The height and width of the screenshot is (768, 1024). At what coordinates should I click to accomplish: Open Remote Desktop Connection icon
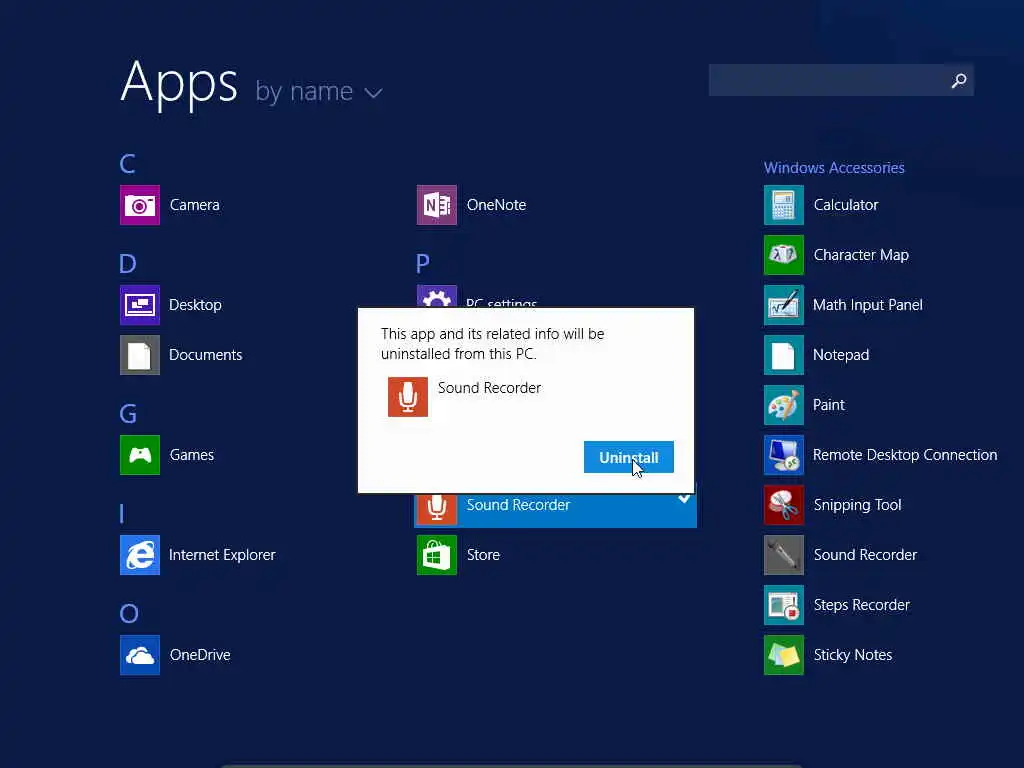(x=784, y=455)
